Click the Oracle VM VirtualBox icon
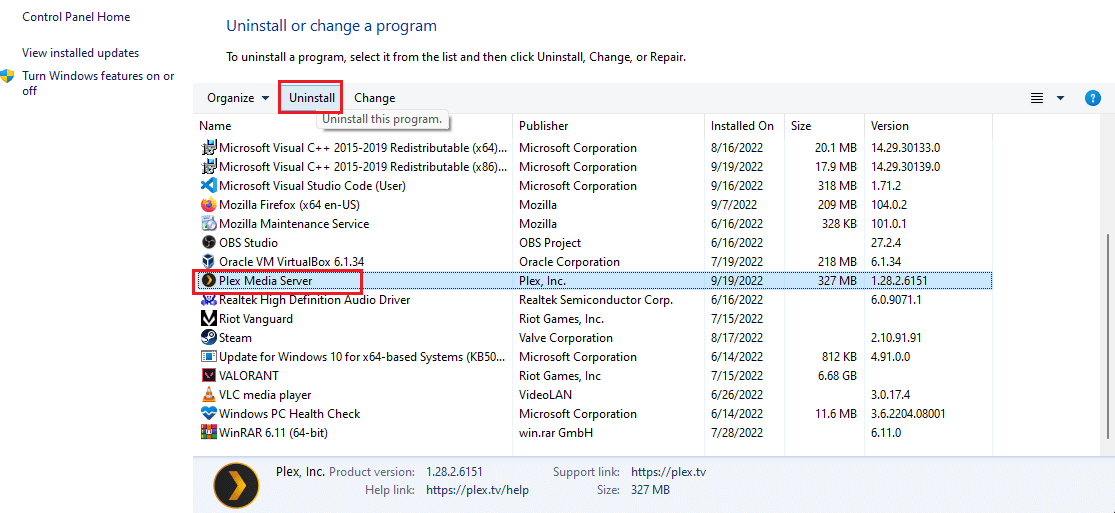 [x=208, y=262]
